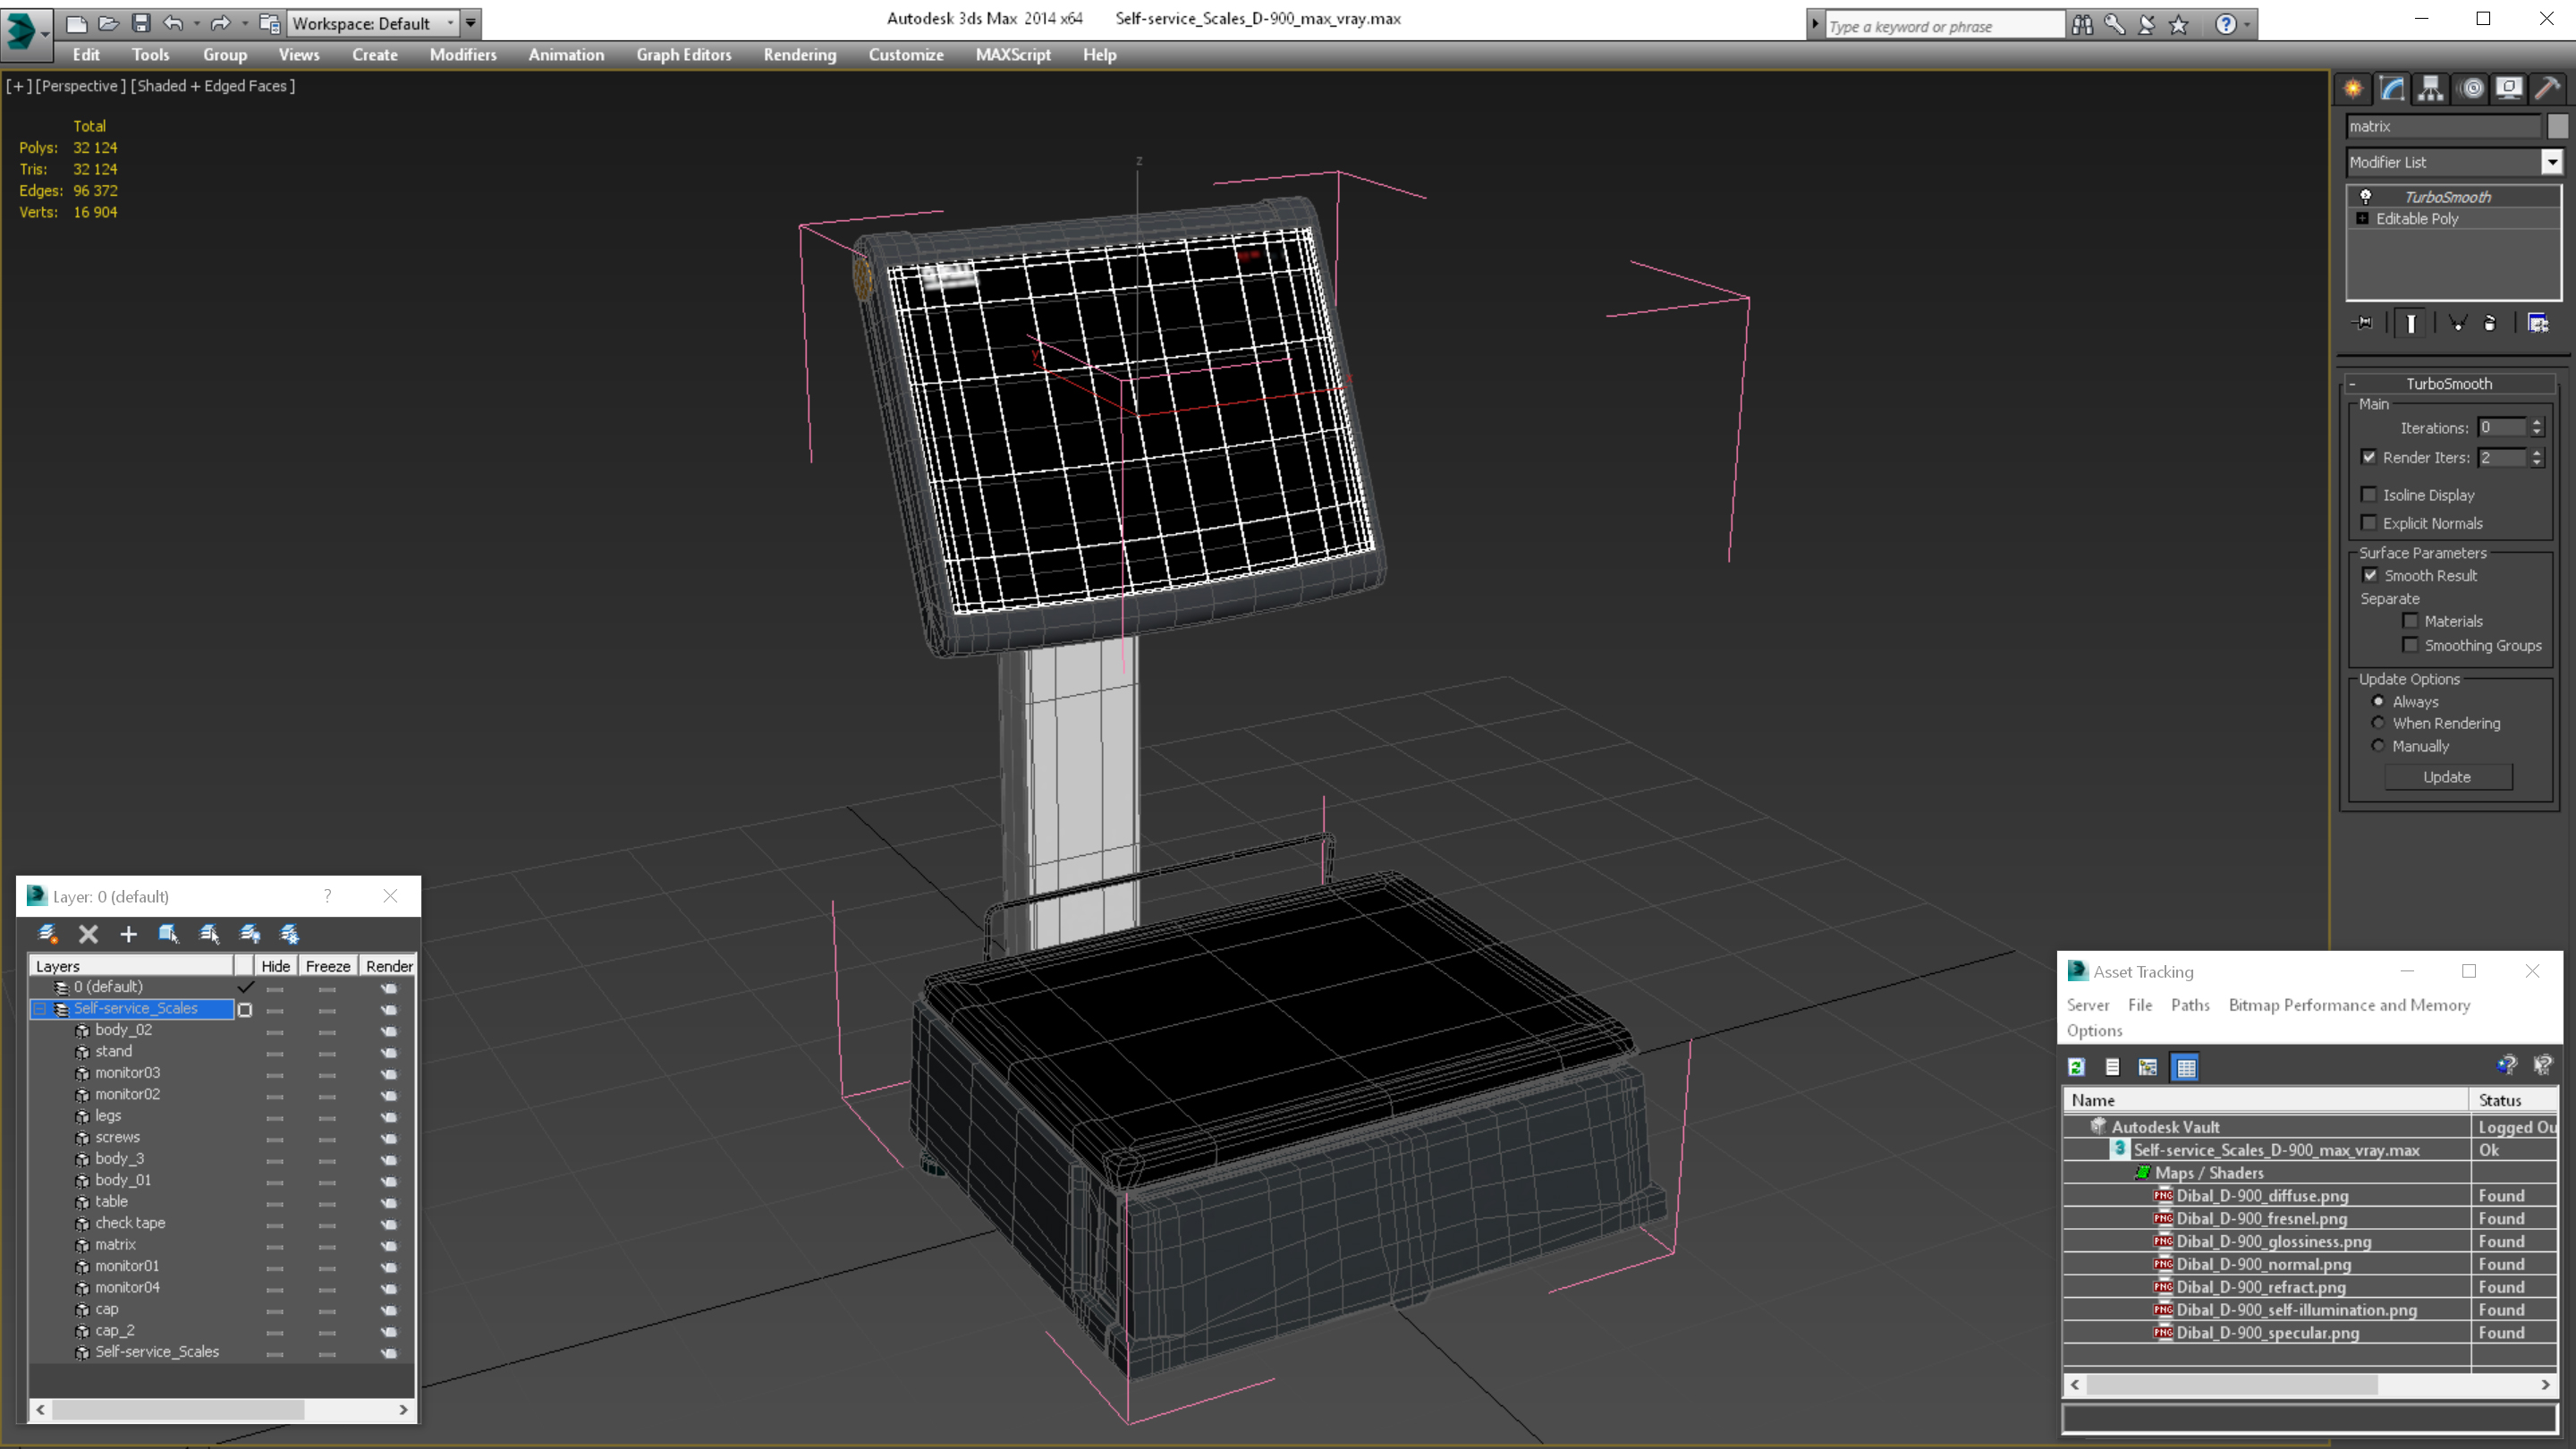
Task: Click the Shaded + Edged Faces viewport label
Action: pos(214,86)
